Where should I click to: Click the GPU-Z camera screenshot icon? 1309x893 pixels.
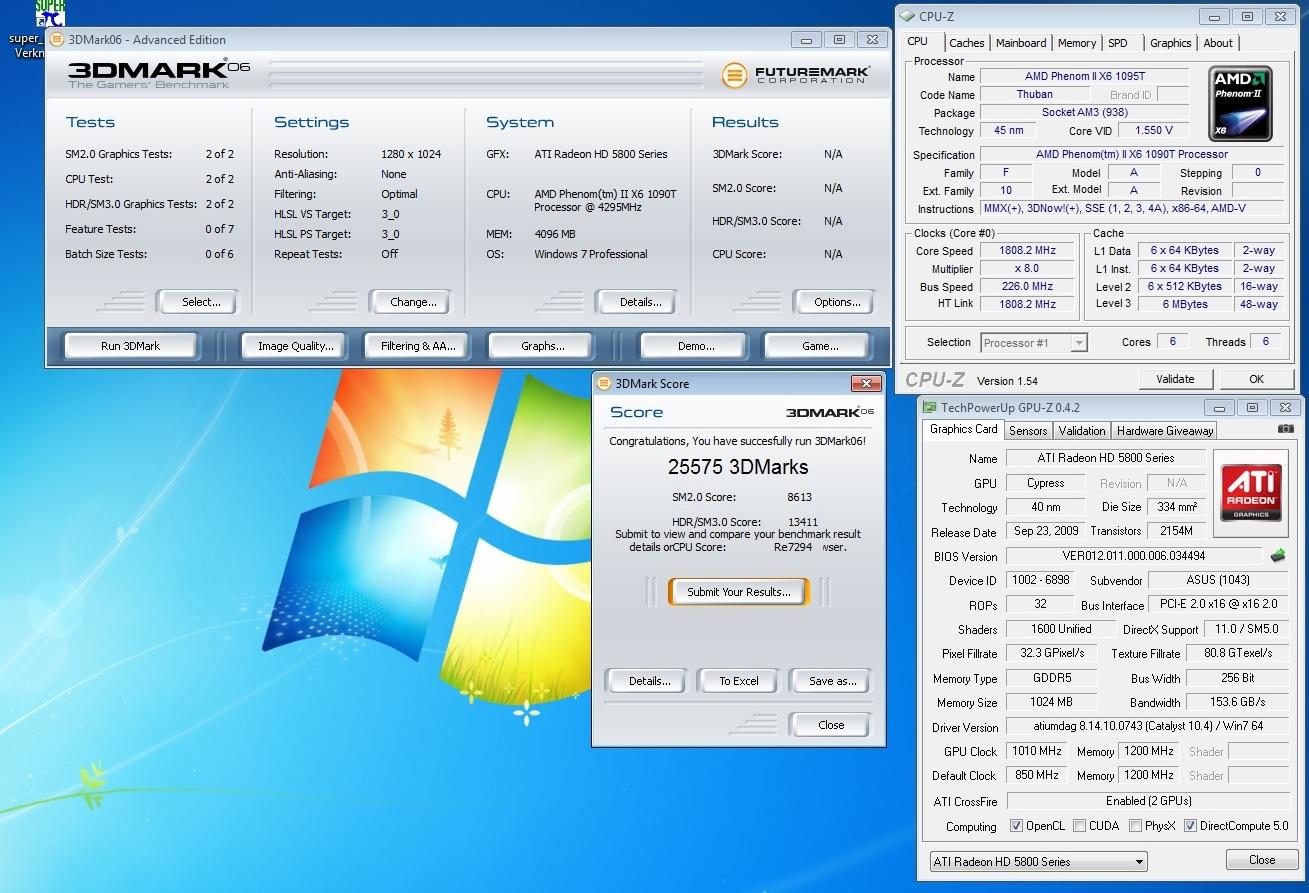tap(1286, 429)
